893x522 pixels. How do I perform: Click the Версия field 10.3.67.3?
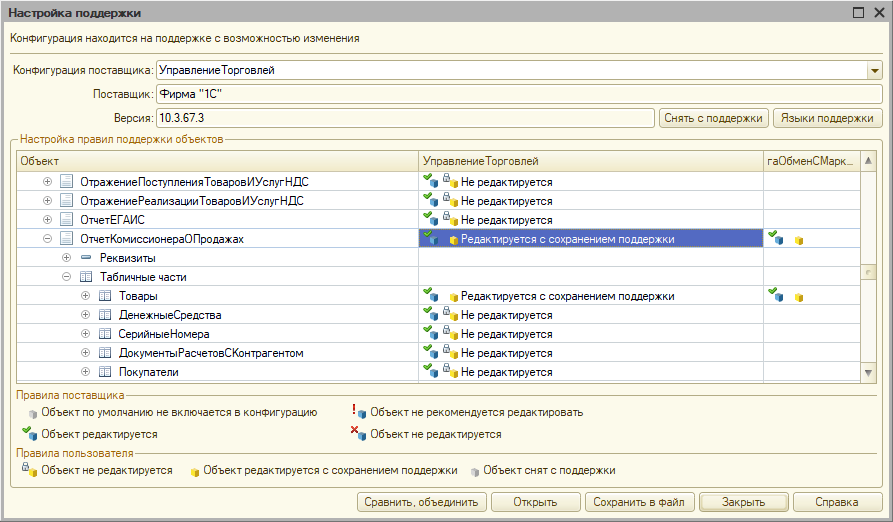click(405, 118)
